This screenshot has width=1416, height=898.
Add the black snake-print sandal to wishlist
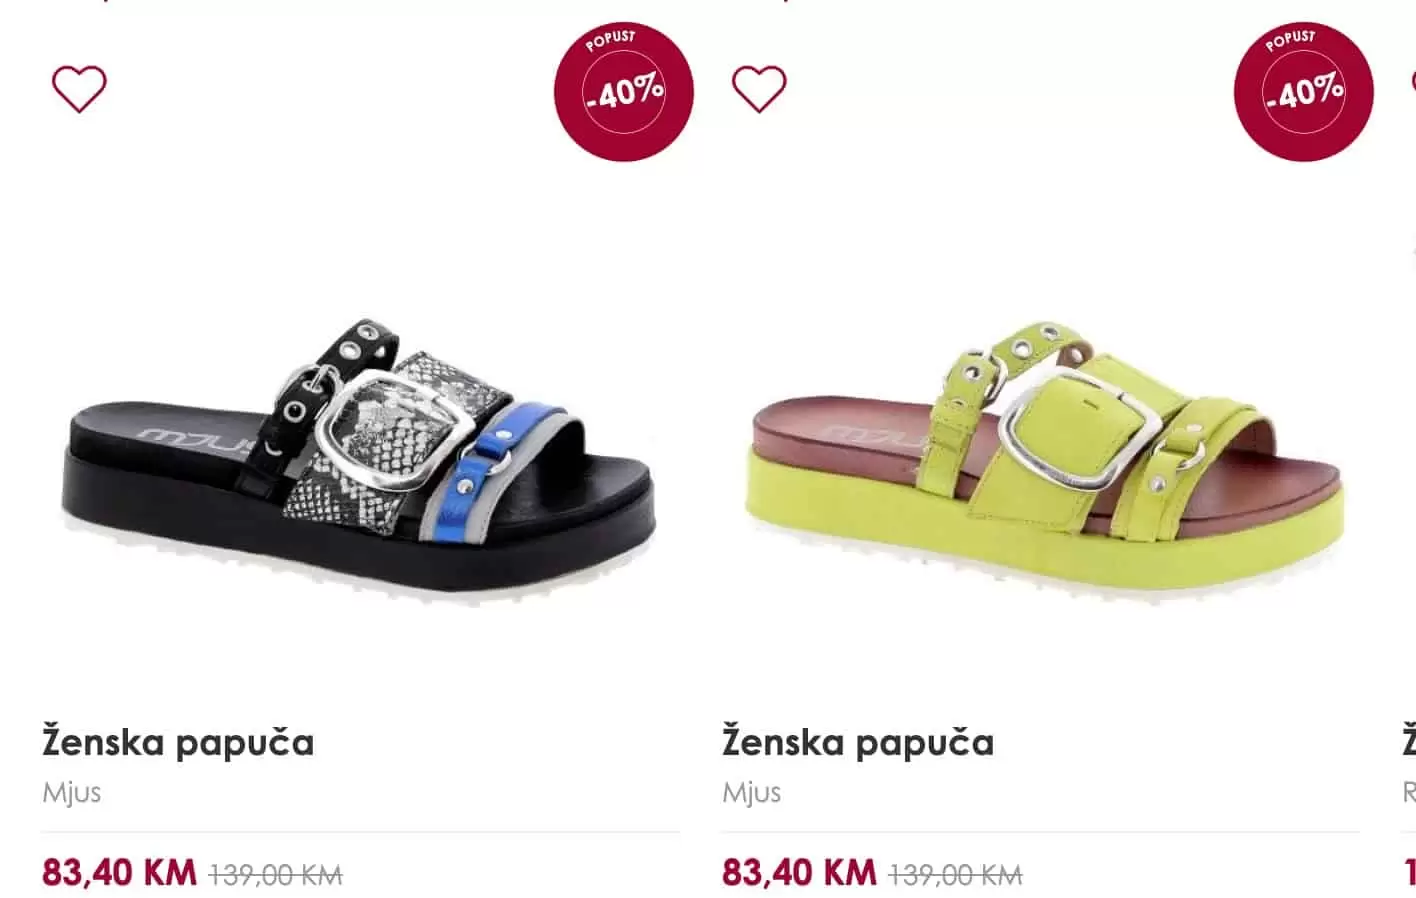click(79, 88)
